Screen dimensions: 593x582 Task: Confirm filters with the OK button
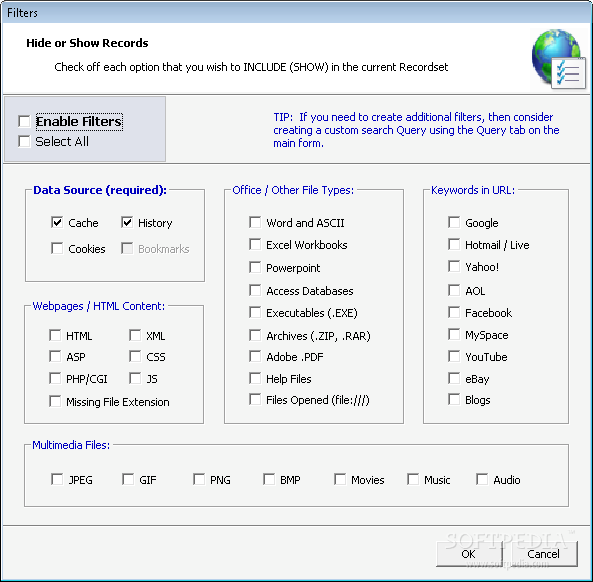pos(469,554)
